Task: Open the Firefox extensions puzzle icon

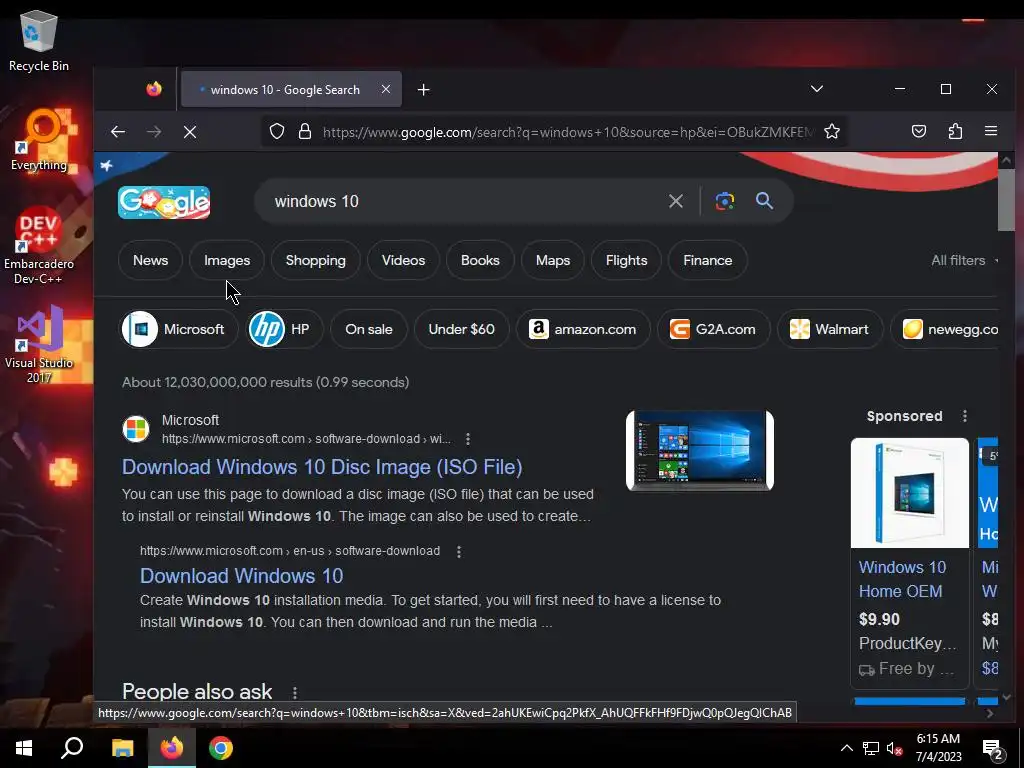Action: tap(955, 131)
